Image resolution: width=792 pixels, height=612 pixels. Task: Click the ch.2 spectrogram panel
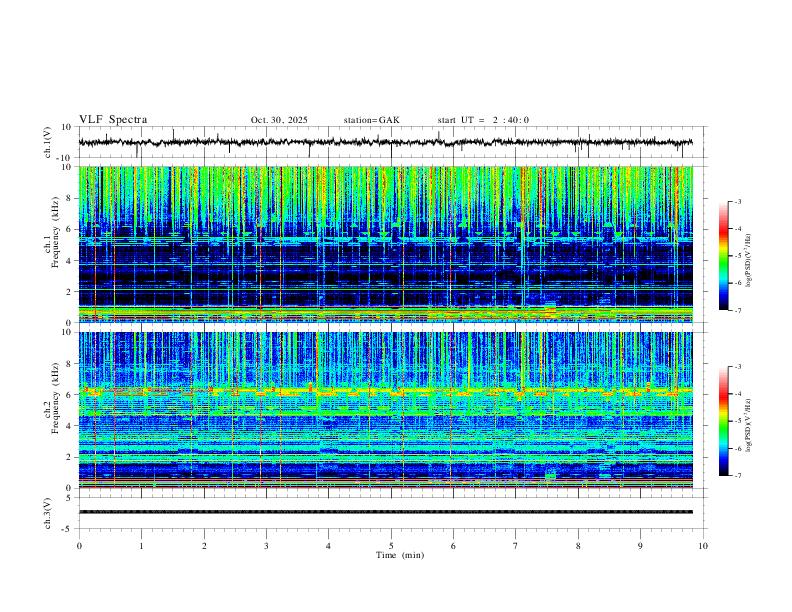[385, 410]
